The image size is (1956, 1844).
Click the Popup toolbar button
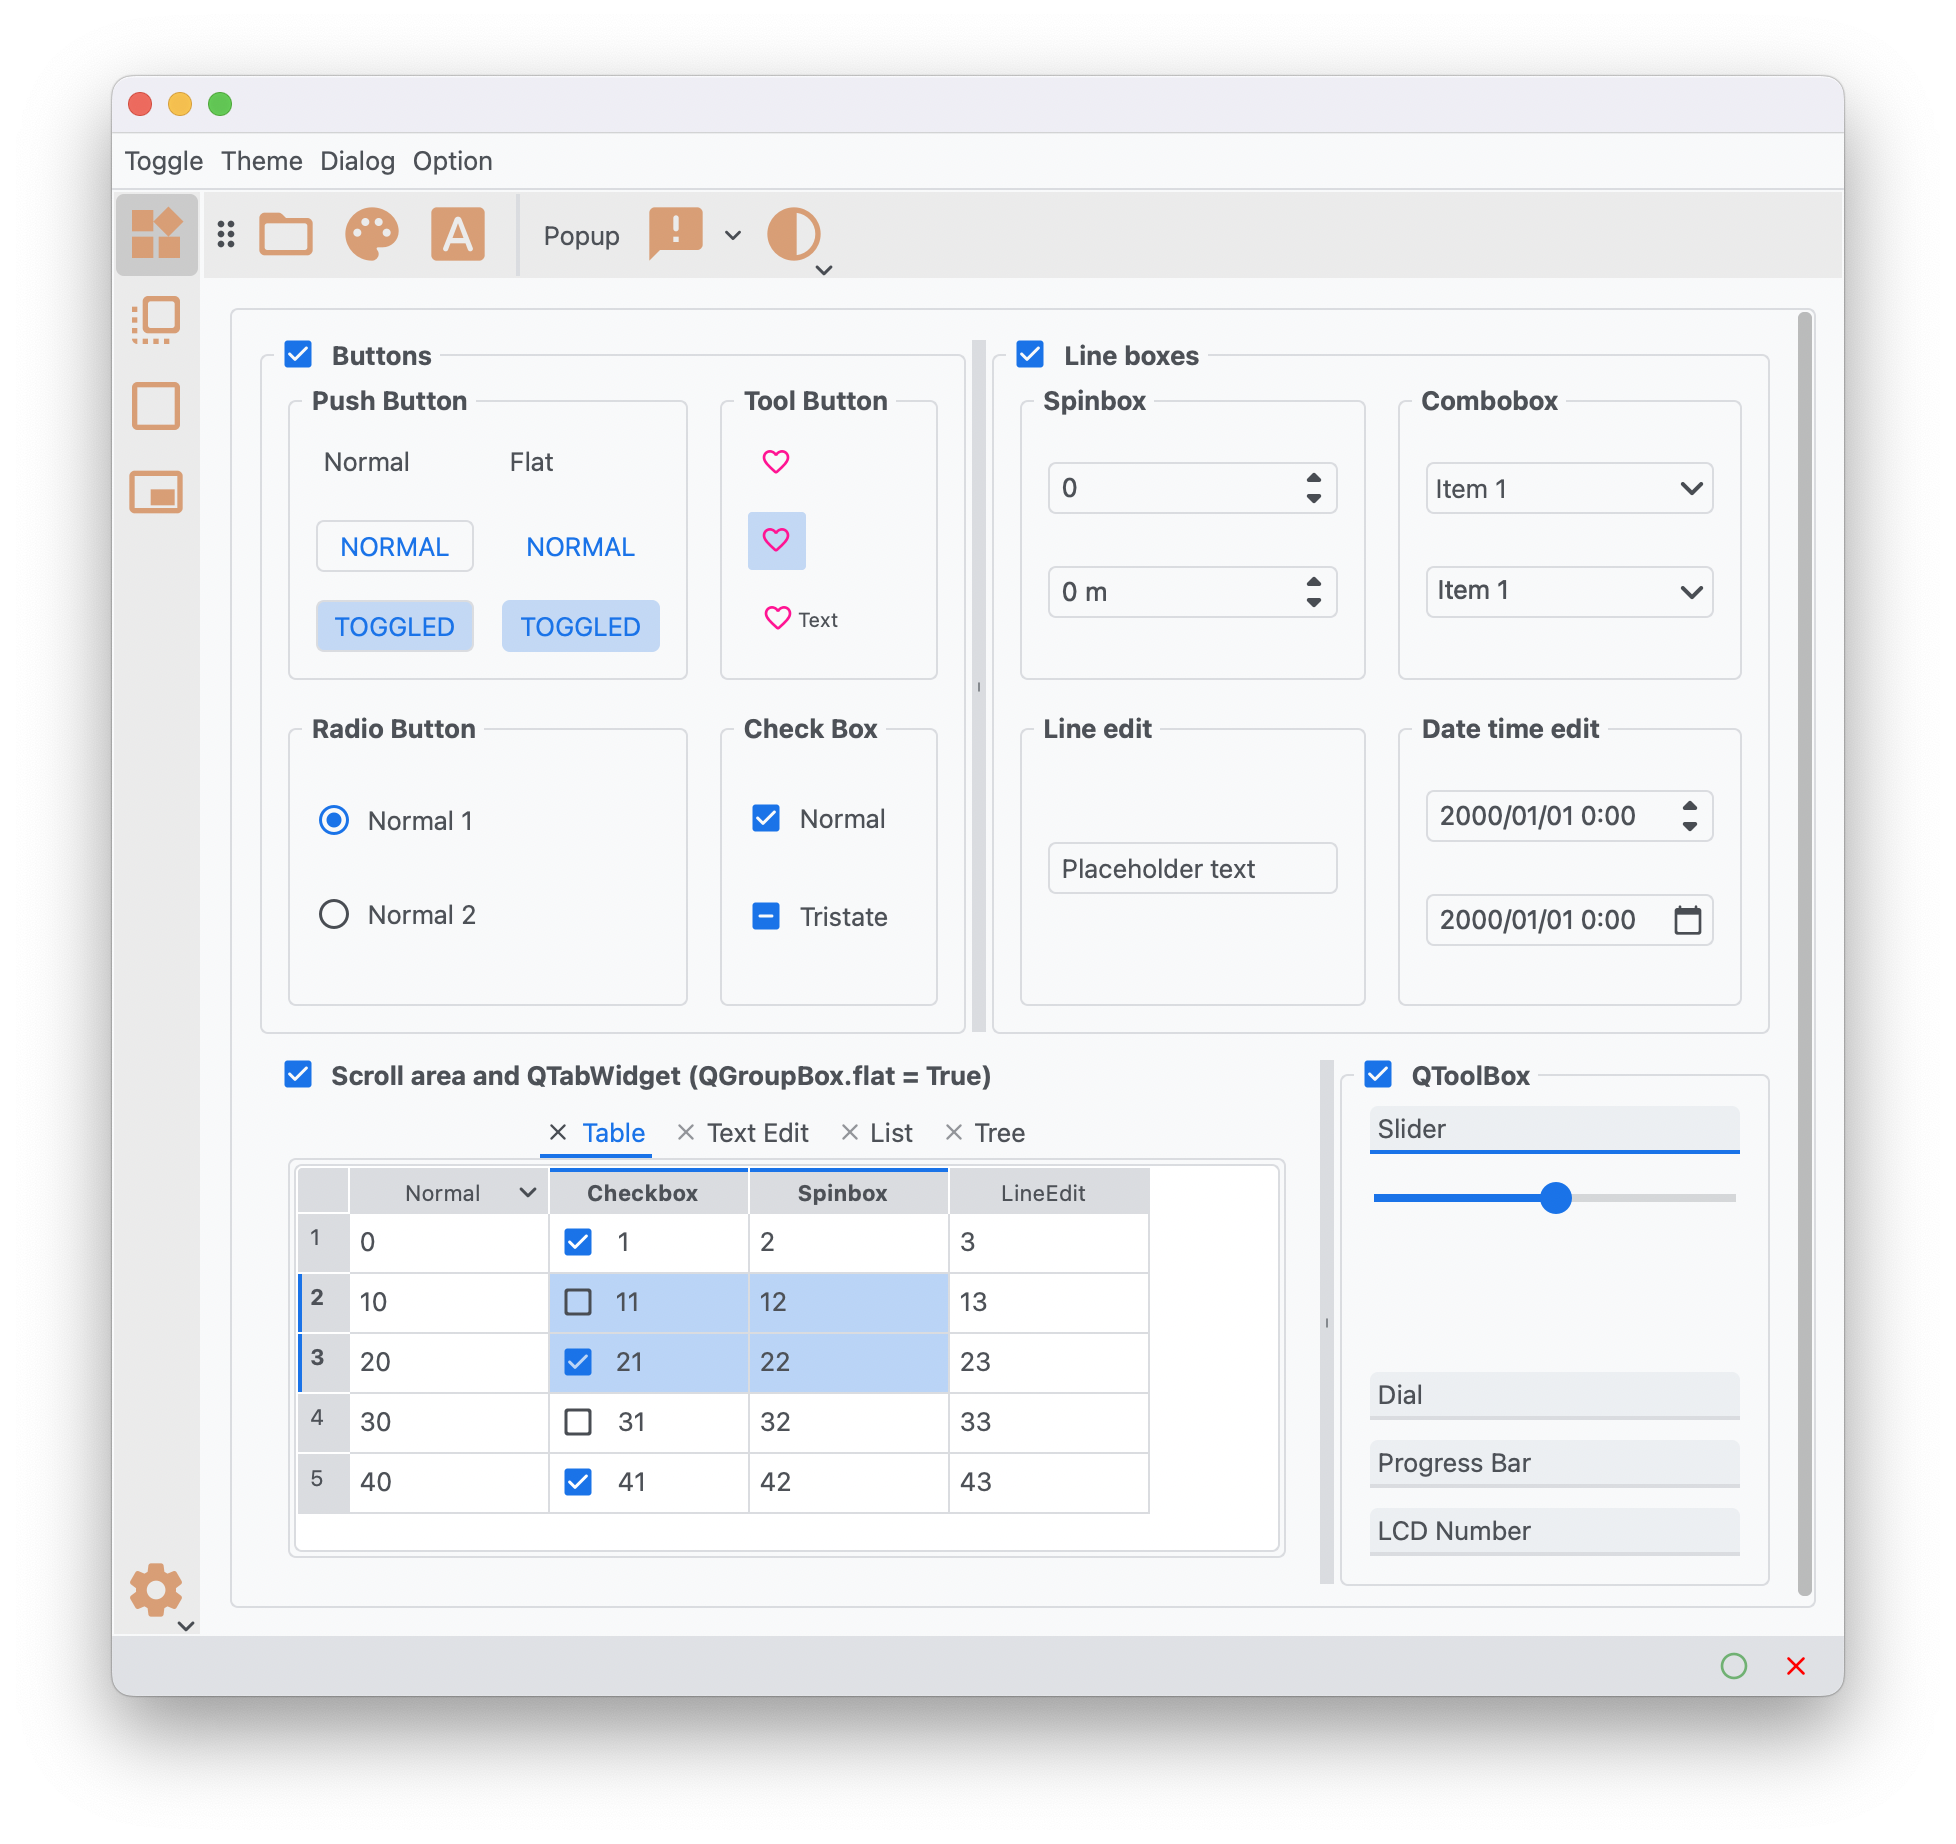tap(581, 236)
